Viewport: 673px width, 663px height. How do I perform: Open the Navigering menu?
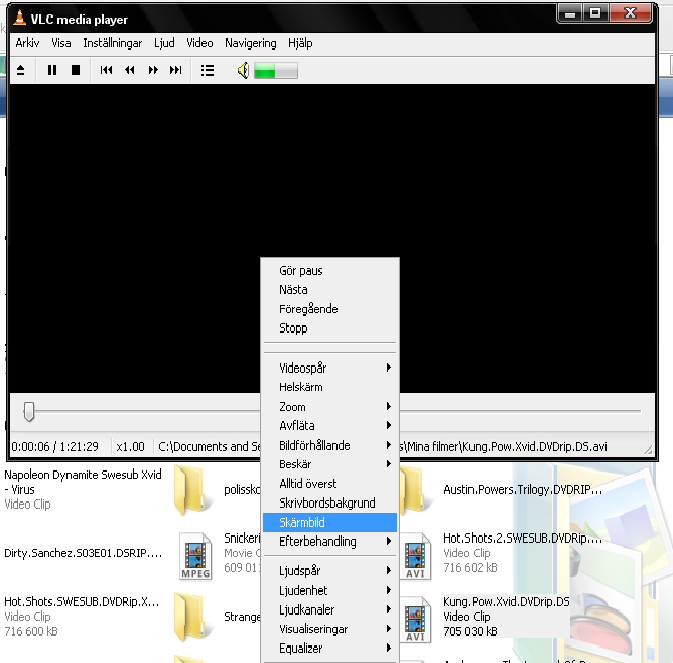click(251, 44)
